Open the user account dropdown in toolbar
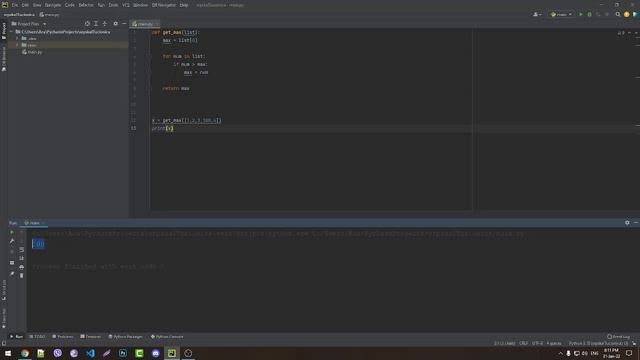This screenshot has height=360, width=640. (537, 14)
